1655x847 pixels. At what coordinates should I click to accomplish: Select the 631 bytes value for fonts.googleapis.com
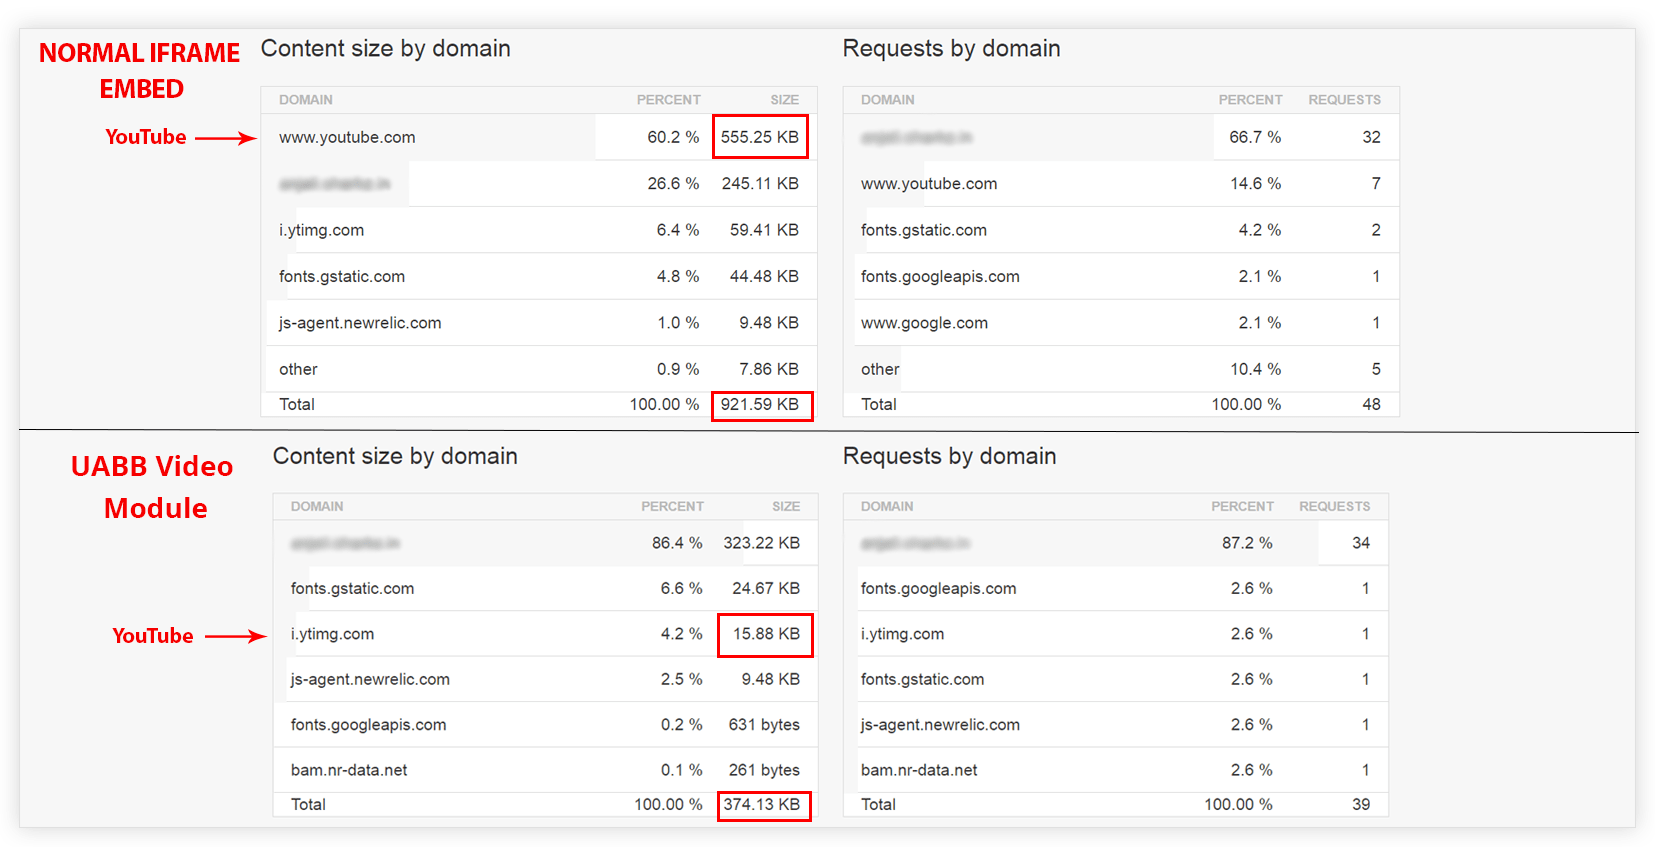pyautogui.click(x=764, y=725)
